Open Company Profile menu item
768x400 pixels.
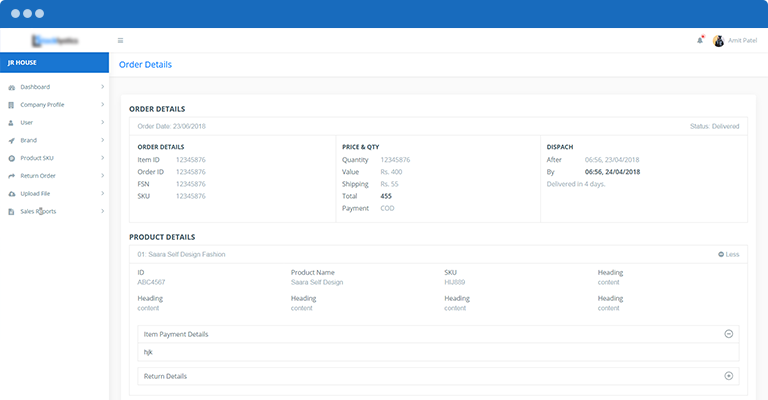42,105
